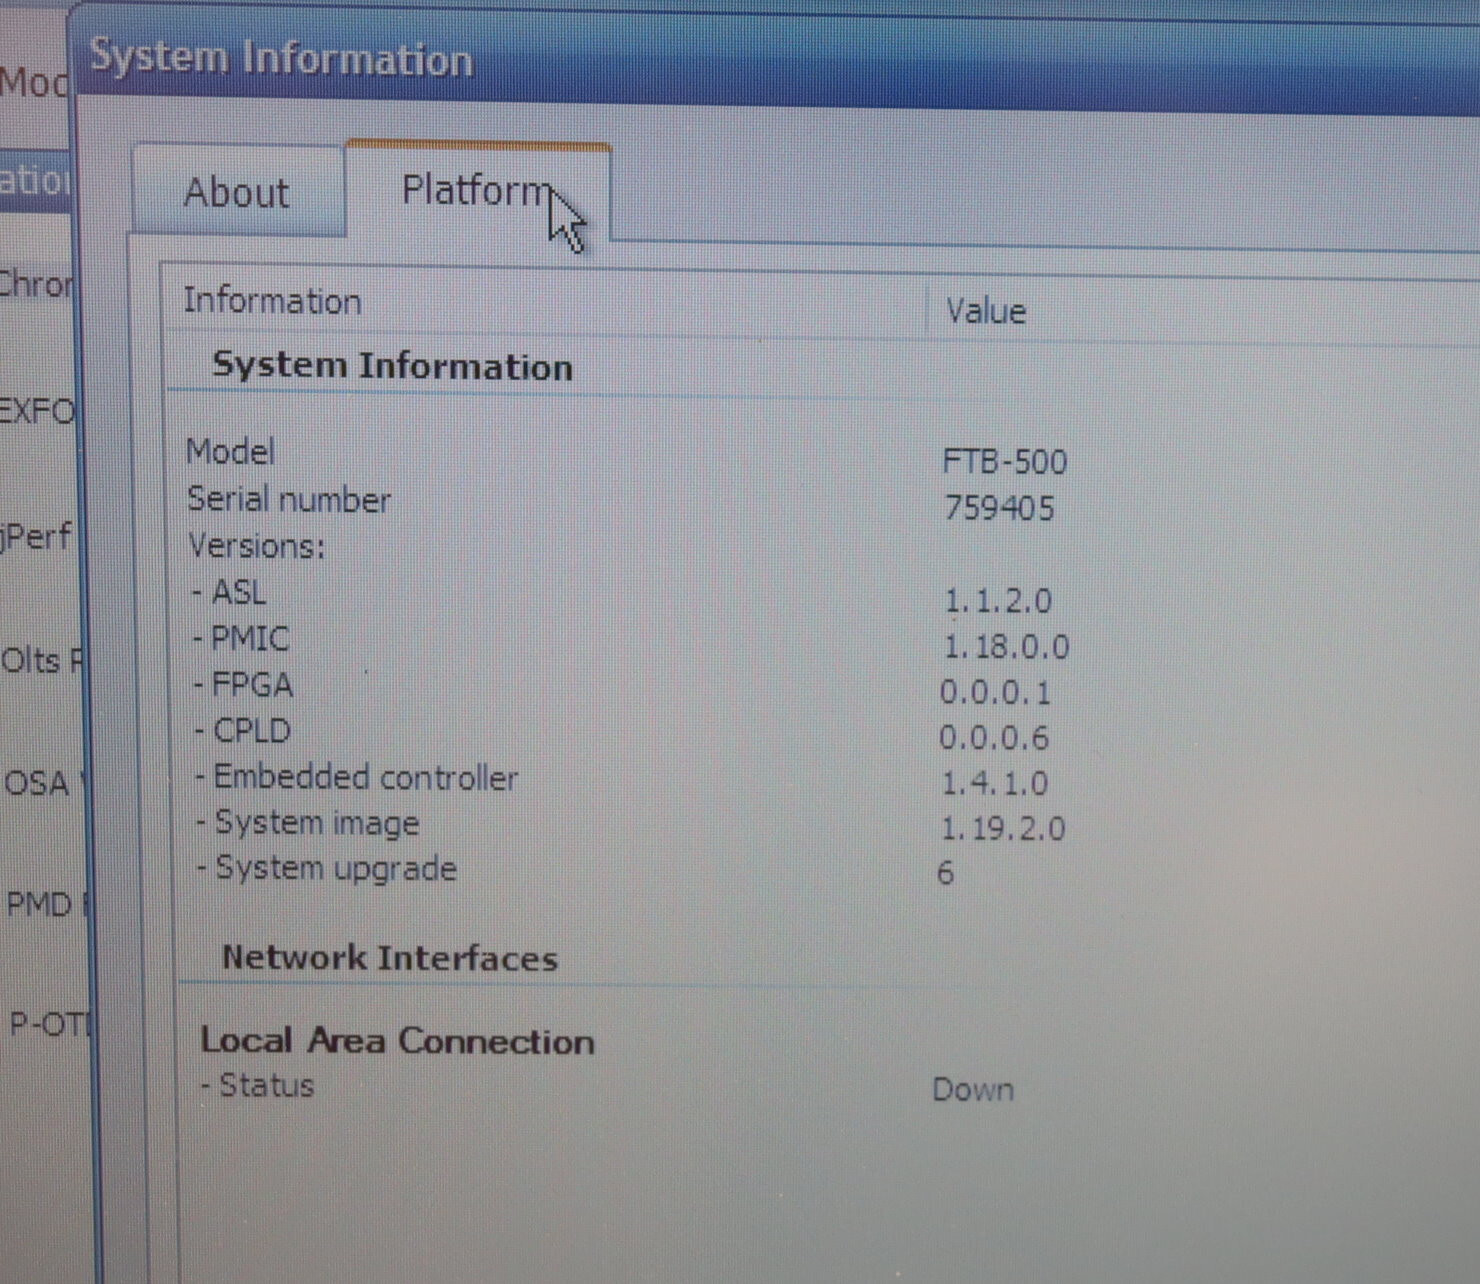Select the PMIC row label

[x=241, y=638]
